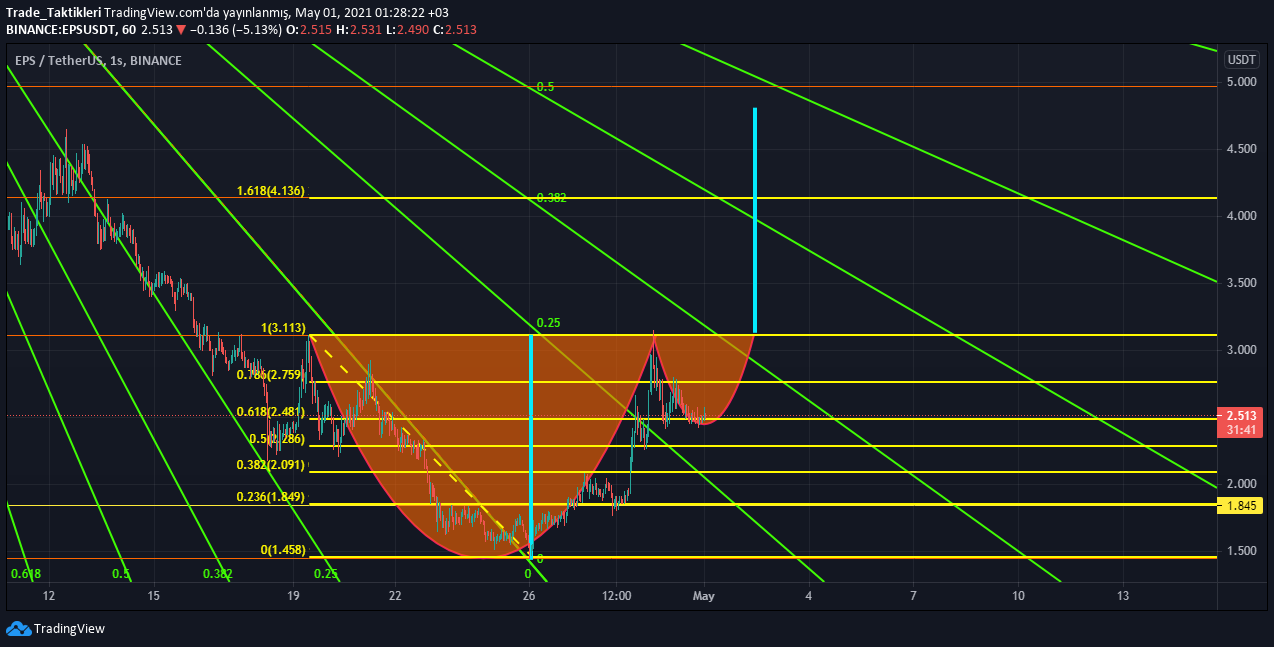This screenshot has width=1274, height=647.
Task: Click the USDT currency label box
Action: pyautogui.click(x=1241, y=59)
